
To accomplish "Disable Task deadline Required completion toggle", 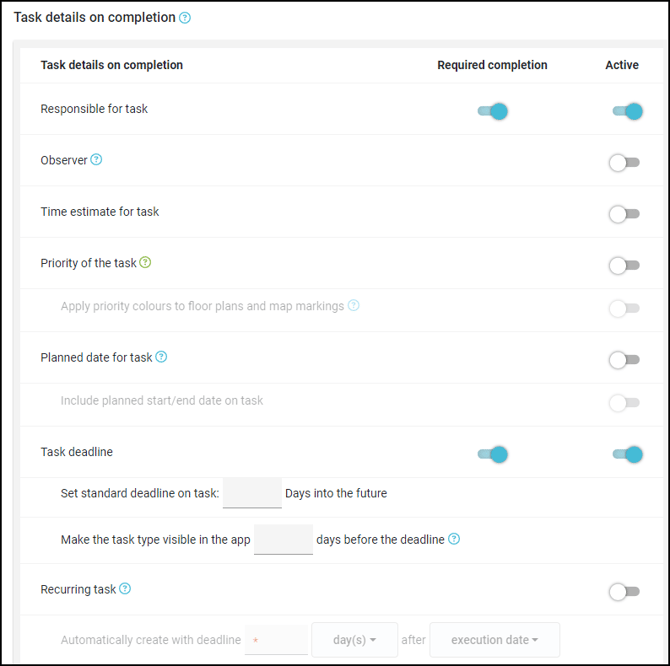I will pyautogui.click(x=493, y=454).
